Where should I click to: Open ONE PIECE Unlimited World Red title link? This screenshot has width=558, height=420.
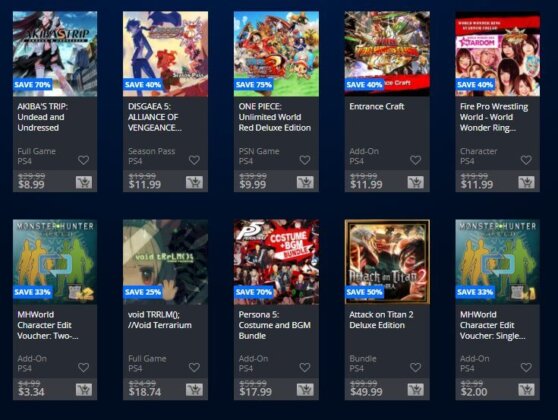[275, 117]
